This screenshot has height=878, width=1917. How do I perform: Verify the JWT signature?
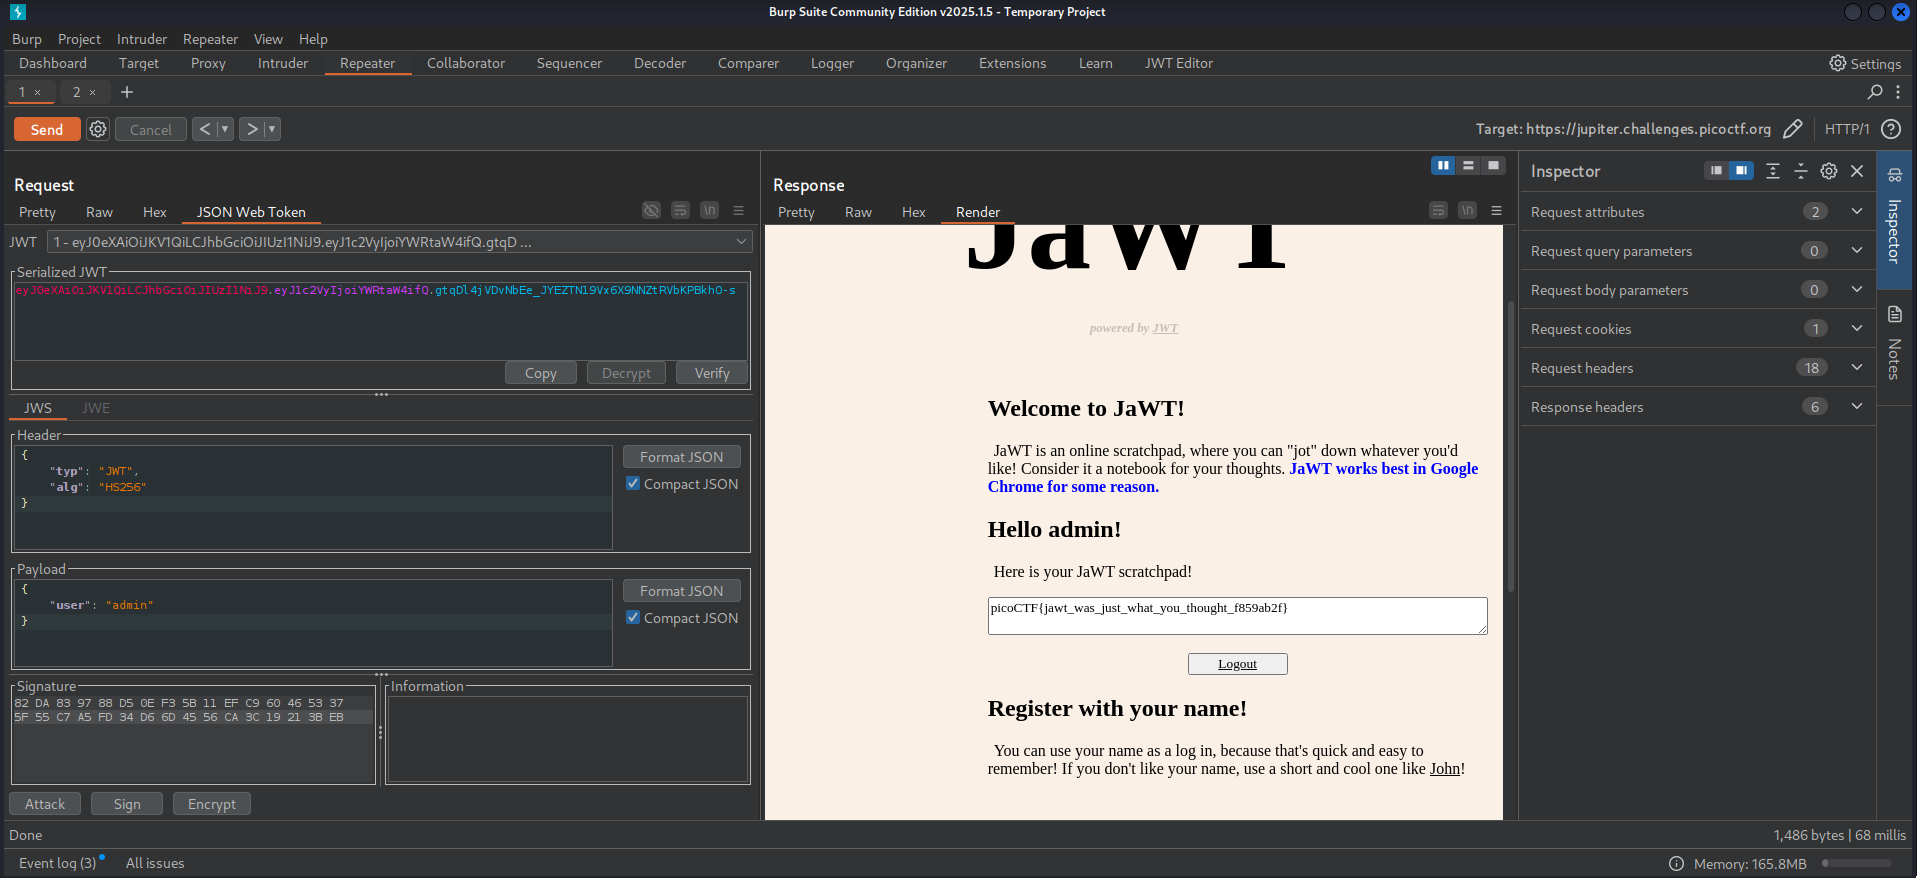coord(712,373)
